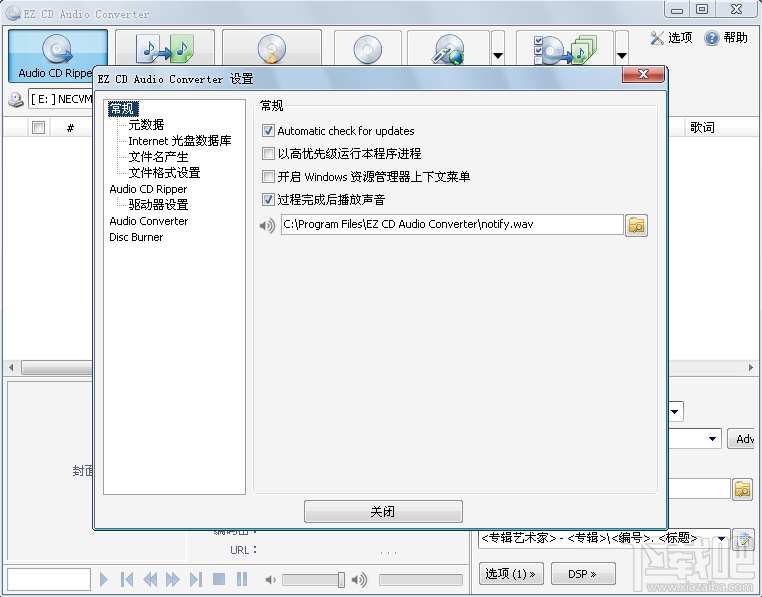The height and width of the screenshot is (597, 762).
Task: Start playback with the play button
Action: point(104,579)
